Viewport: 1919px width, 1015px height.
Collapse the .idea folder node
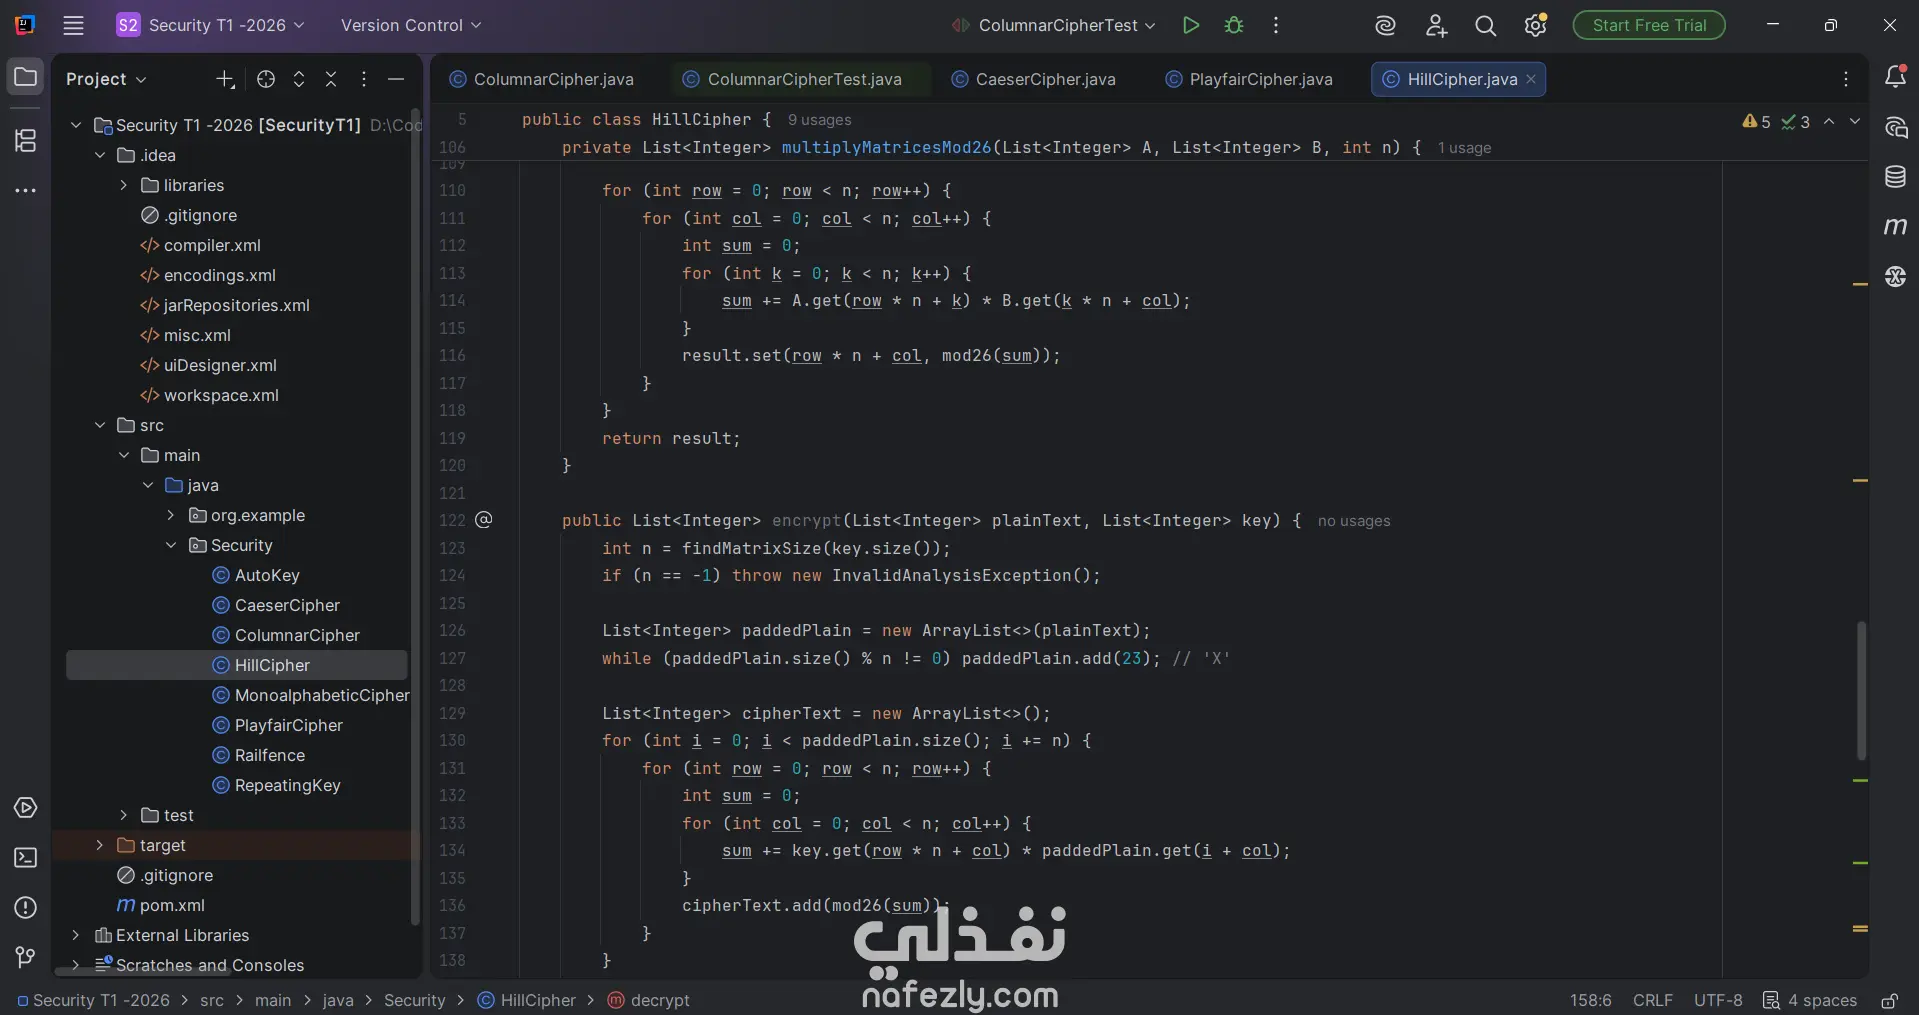pyautogui.click(x=100, y=155)
